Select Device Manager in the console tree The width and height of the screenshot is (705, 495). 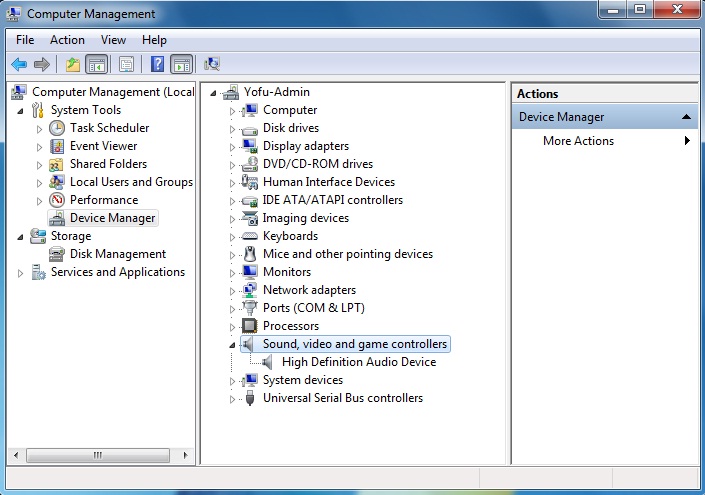112,218
